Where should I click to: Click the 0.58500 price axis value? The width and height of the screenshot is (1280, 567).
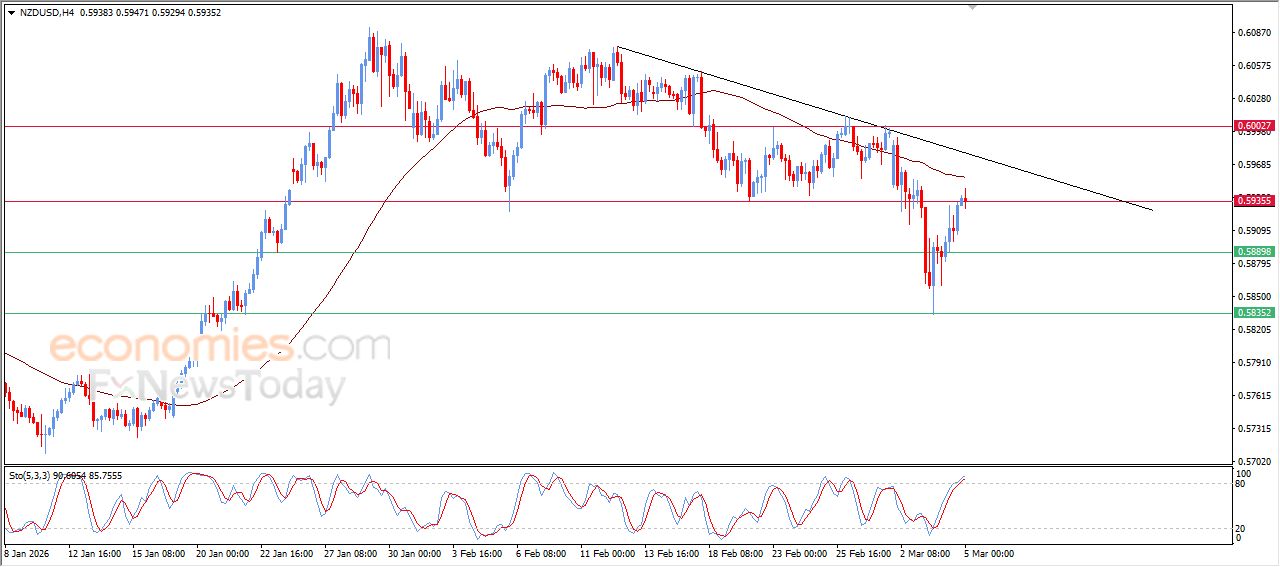point(1253,297)
